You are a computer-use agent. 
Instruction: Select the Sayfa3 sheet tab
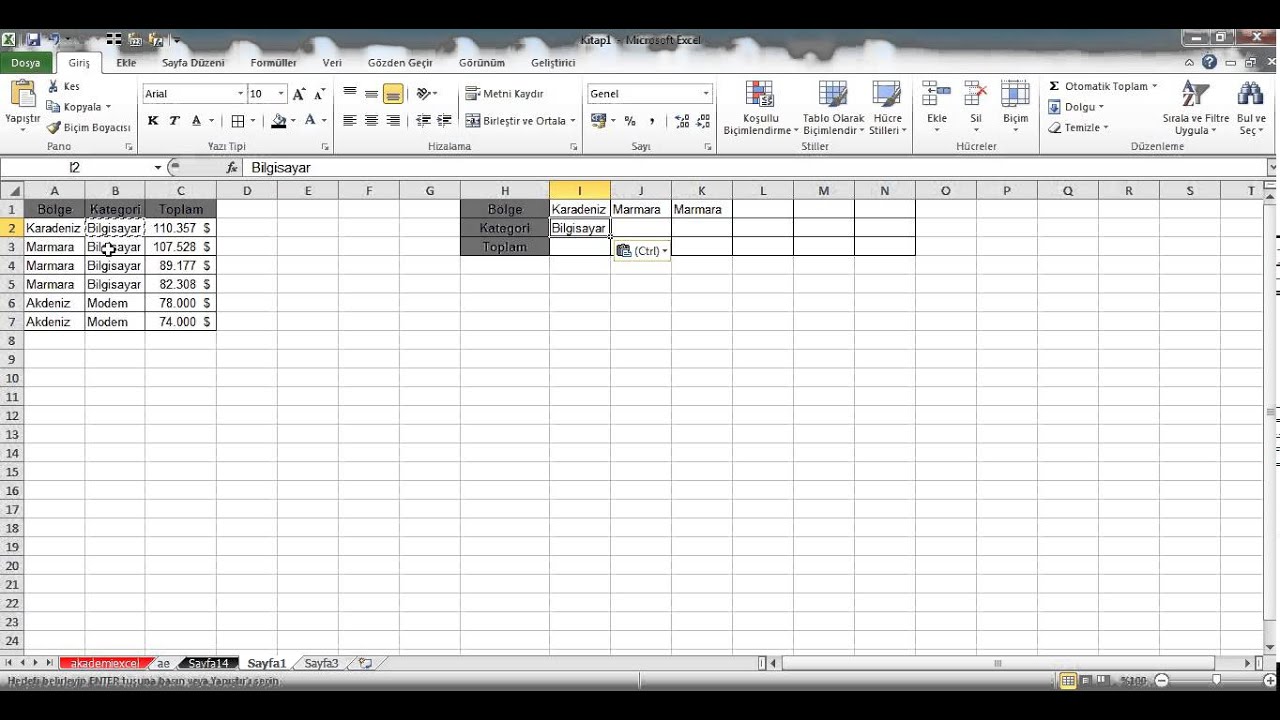coord(321,663)
